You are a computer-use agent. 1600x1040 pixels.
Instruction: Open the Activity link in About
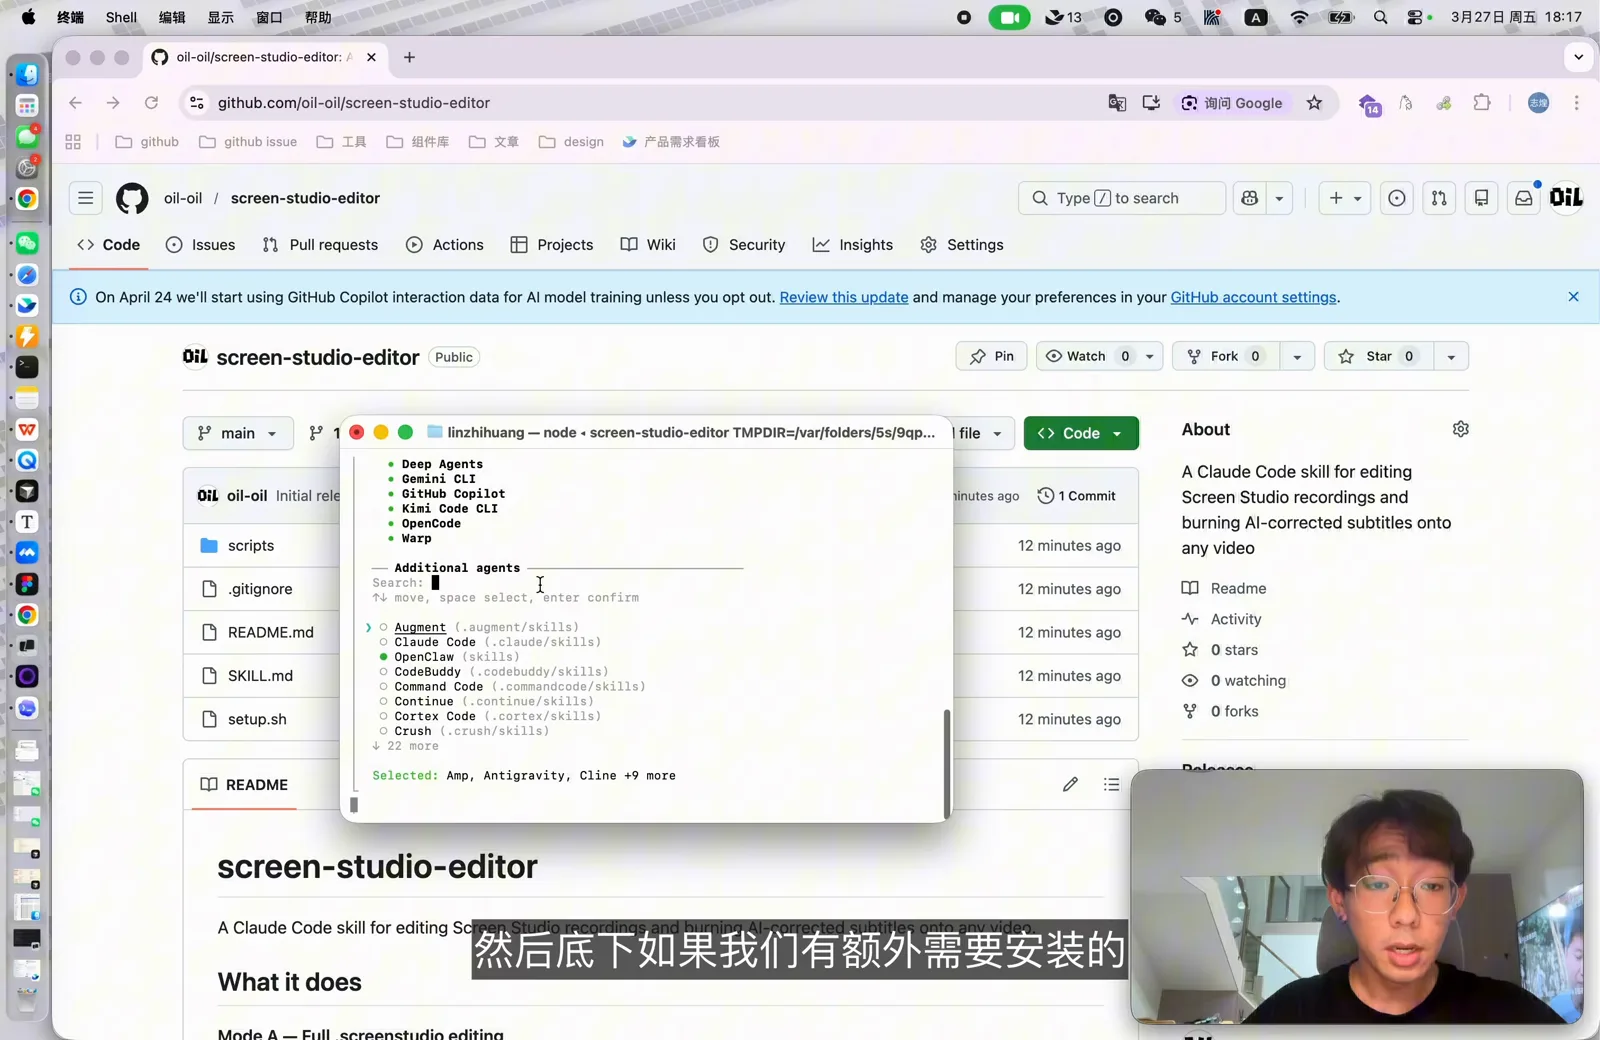click(1236, 619)
